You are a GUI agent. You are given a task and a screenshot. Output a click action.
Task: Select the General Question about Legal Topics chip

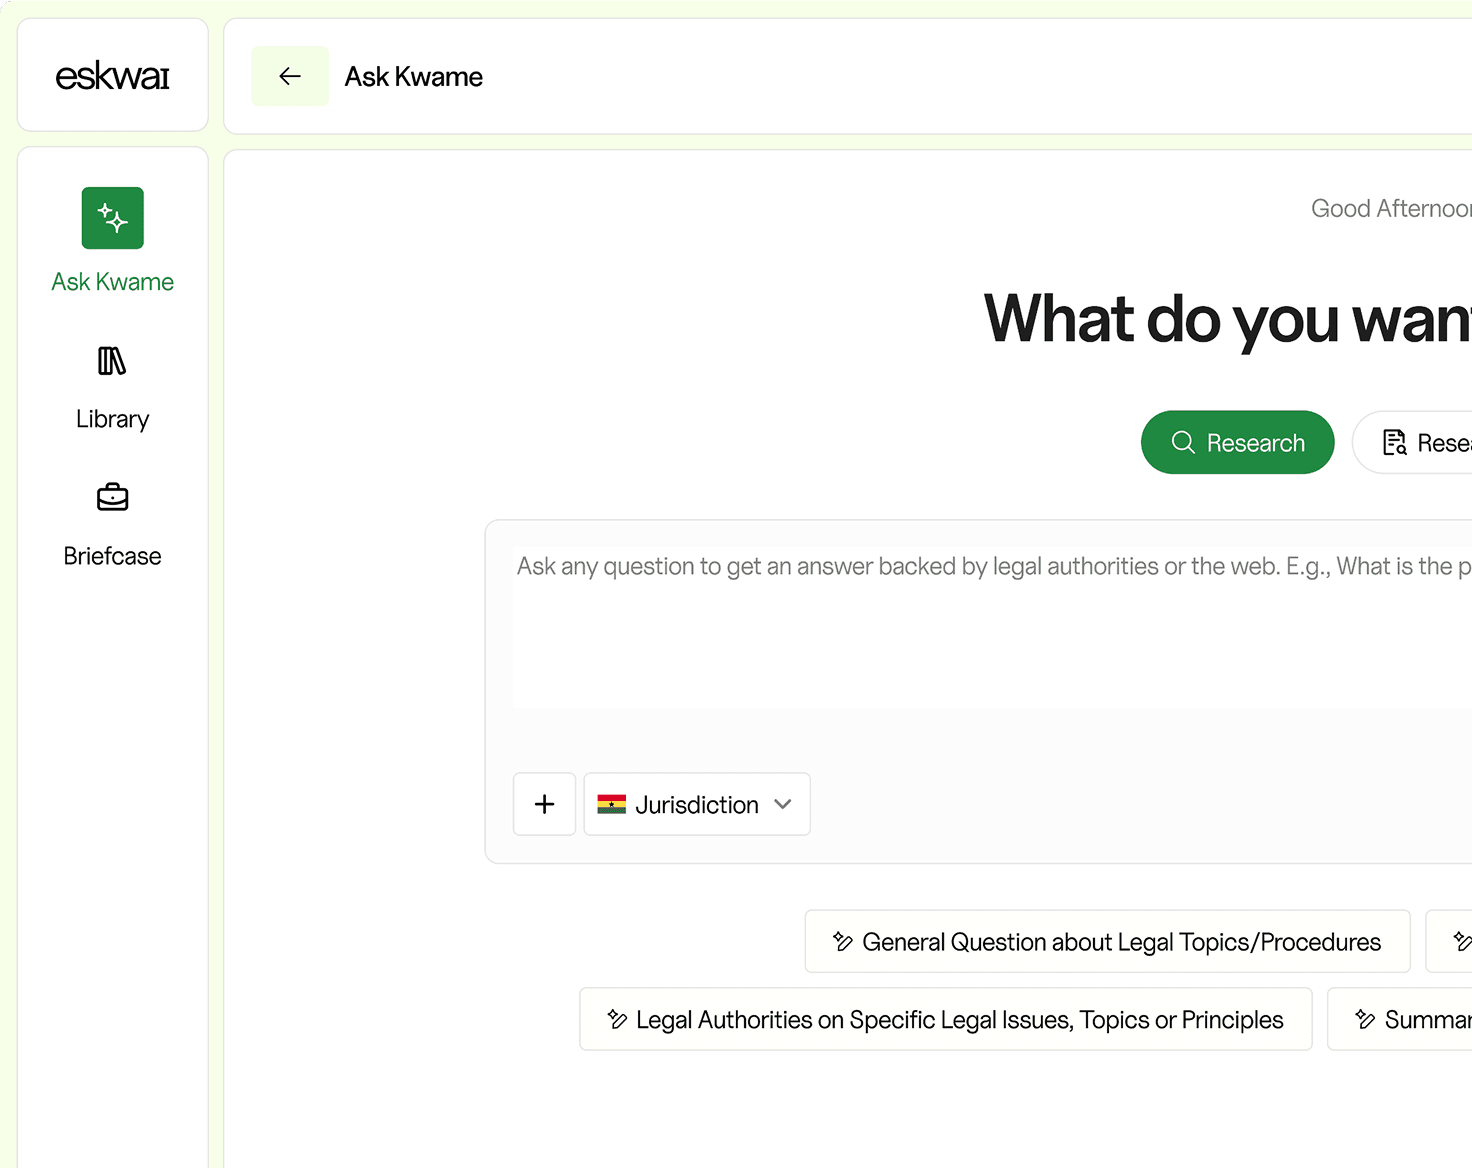[x=1106, y=941]
